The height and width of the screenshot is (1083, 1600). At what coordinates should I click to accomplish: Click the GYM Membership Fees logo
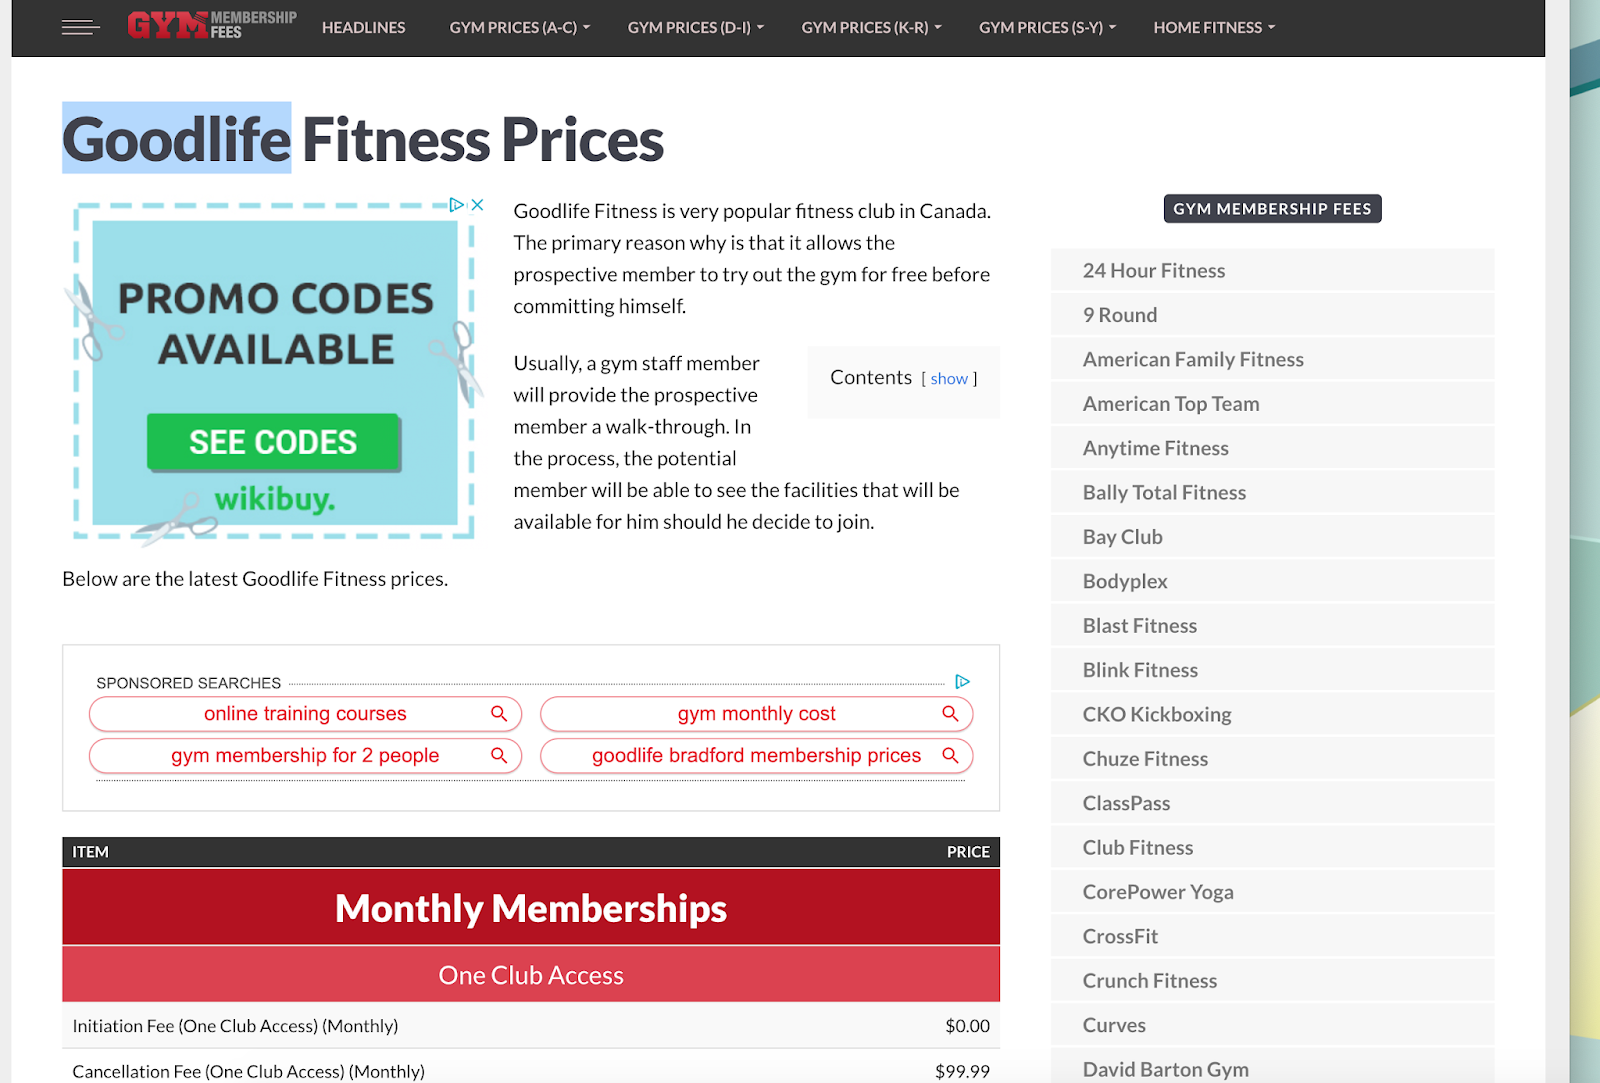coord(211,24)
